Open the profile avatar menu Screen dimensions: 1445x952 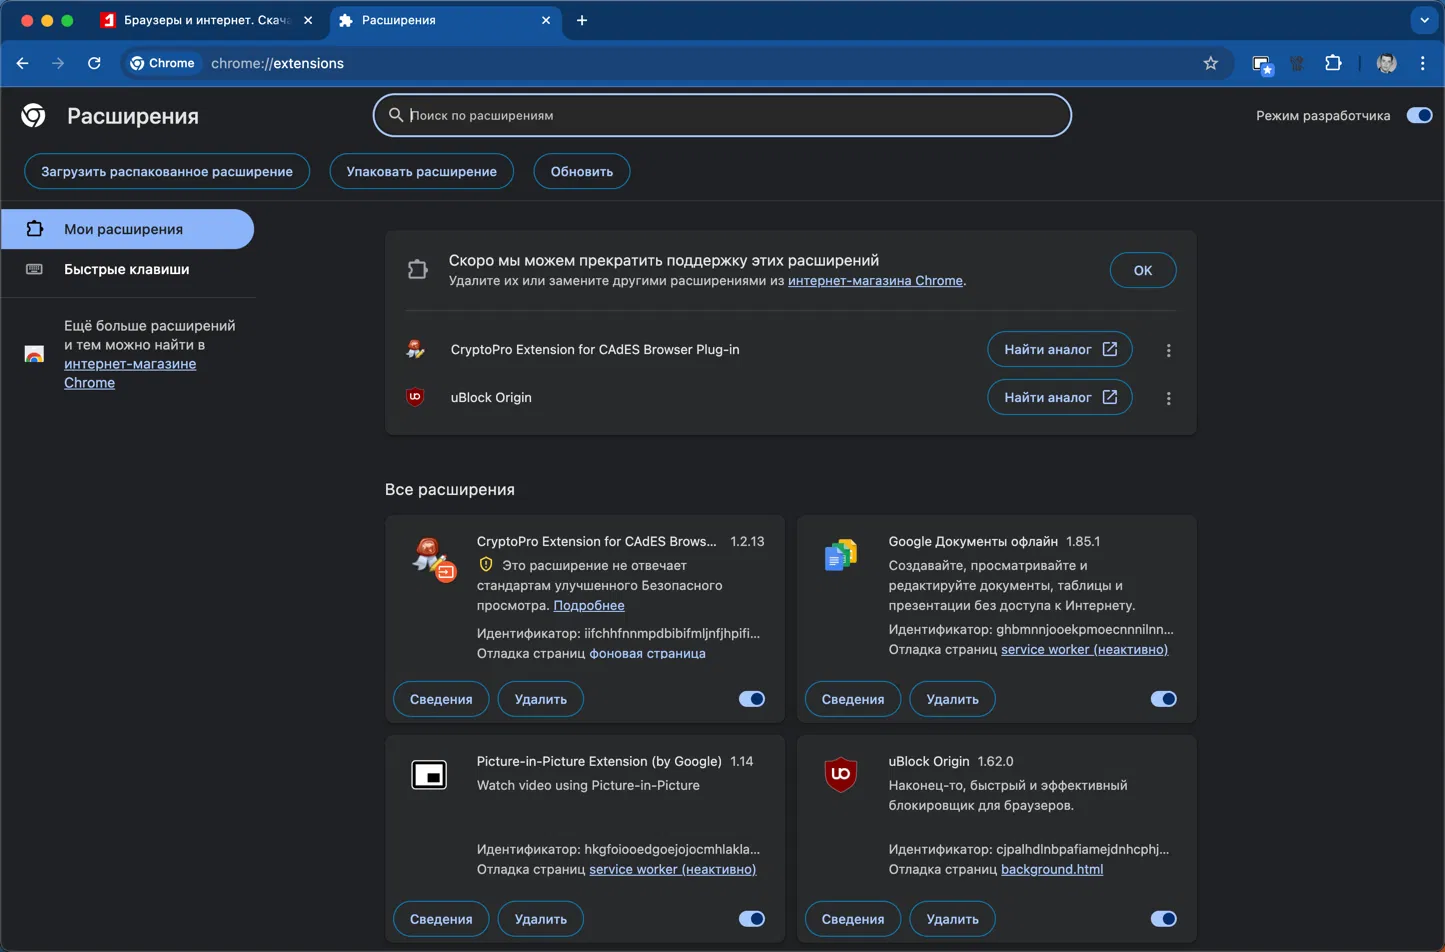coord(1386,63)
